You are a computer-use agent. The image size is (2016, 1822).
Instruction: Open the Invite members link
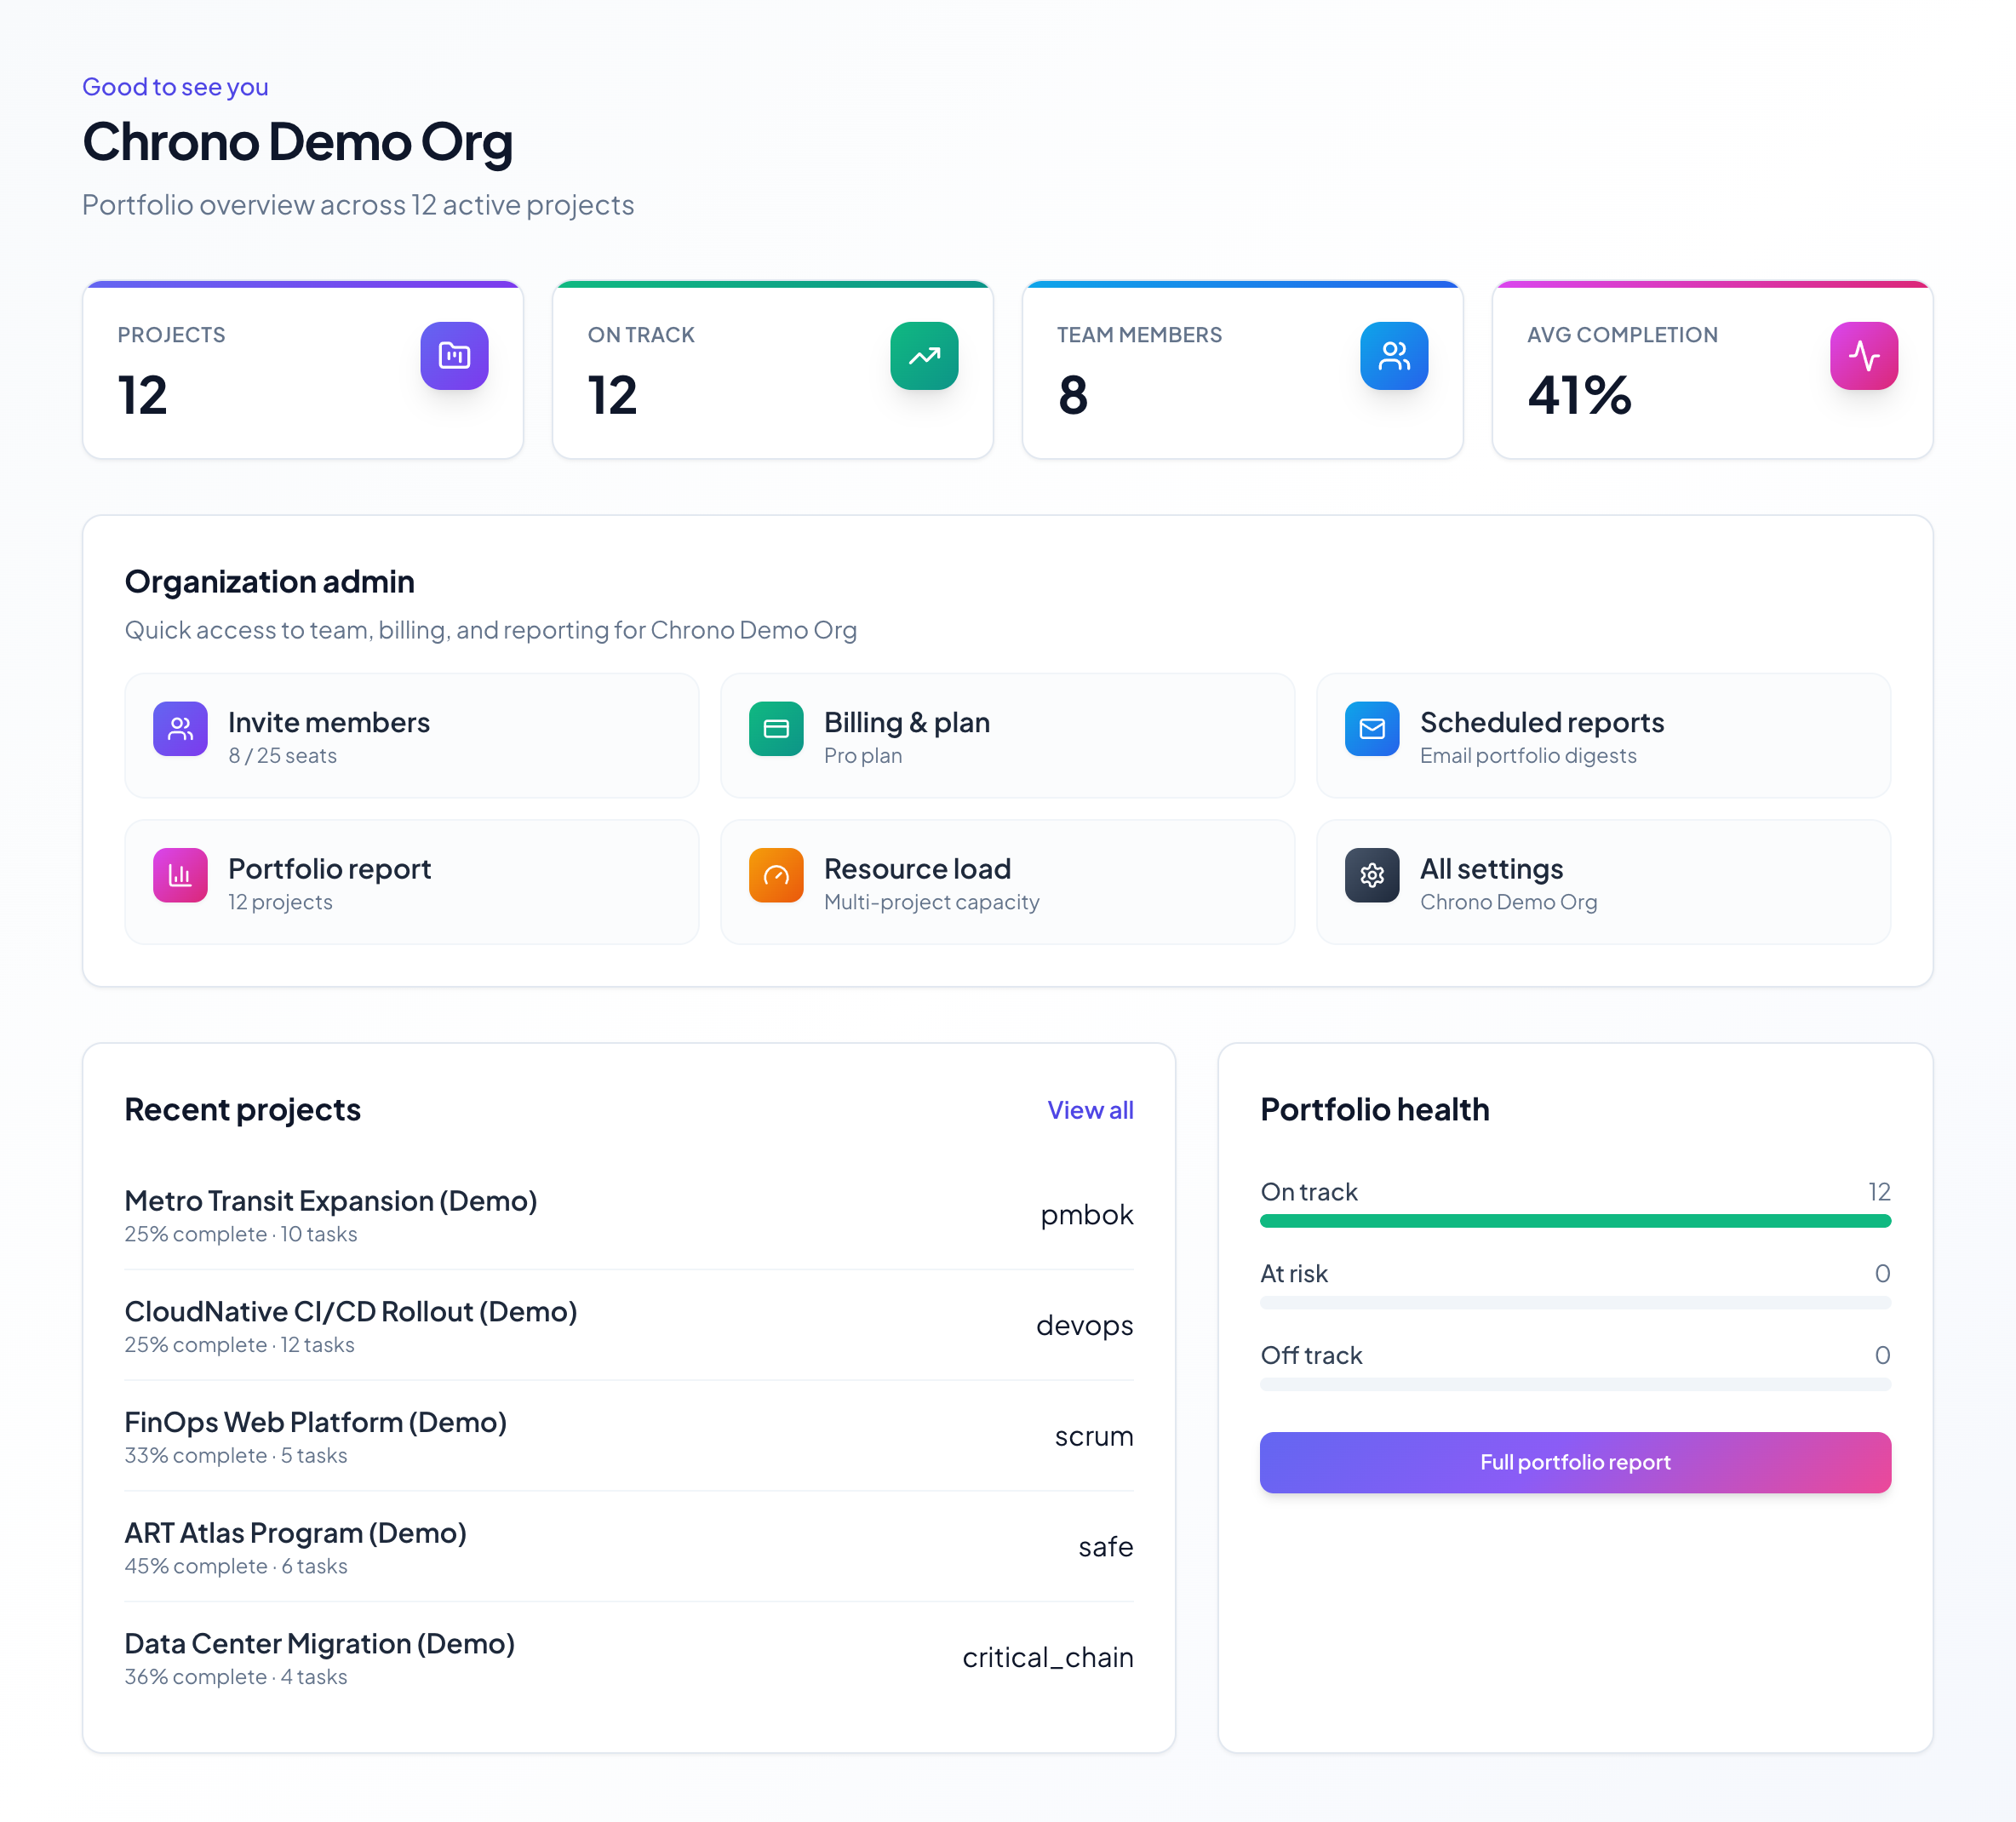pyautogui.click(x=412, y=735)
